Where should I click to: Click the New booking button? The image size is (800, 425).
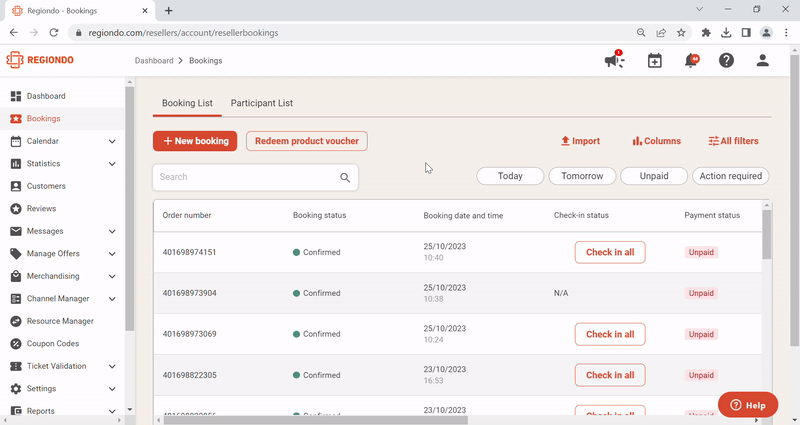click(195, 141)
